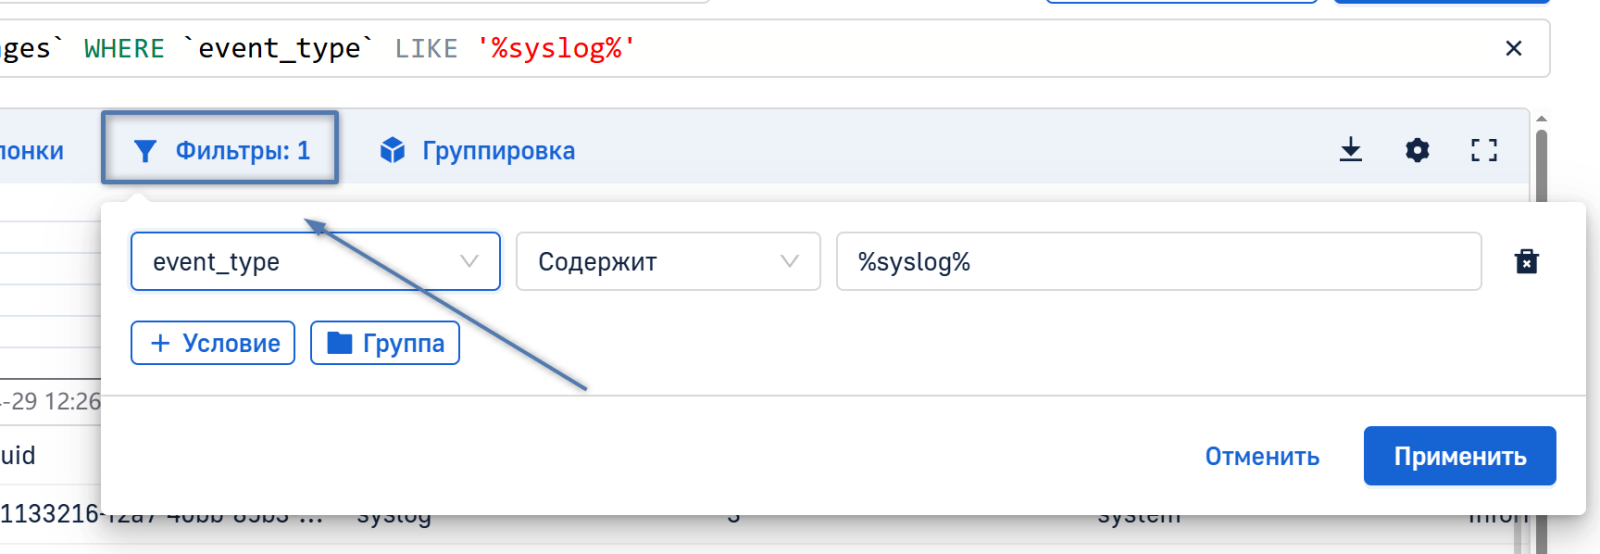This screenshot has width=1600, height=554.
Task: Expand the event_type field dropdown
Action: (315, 262)
